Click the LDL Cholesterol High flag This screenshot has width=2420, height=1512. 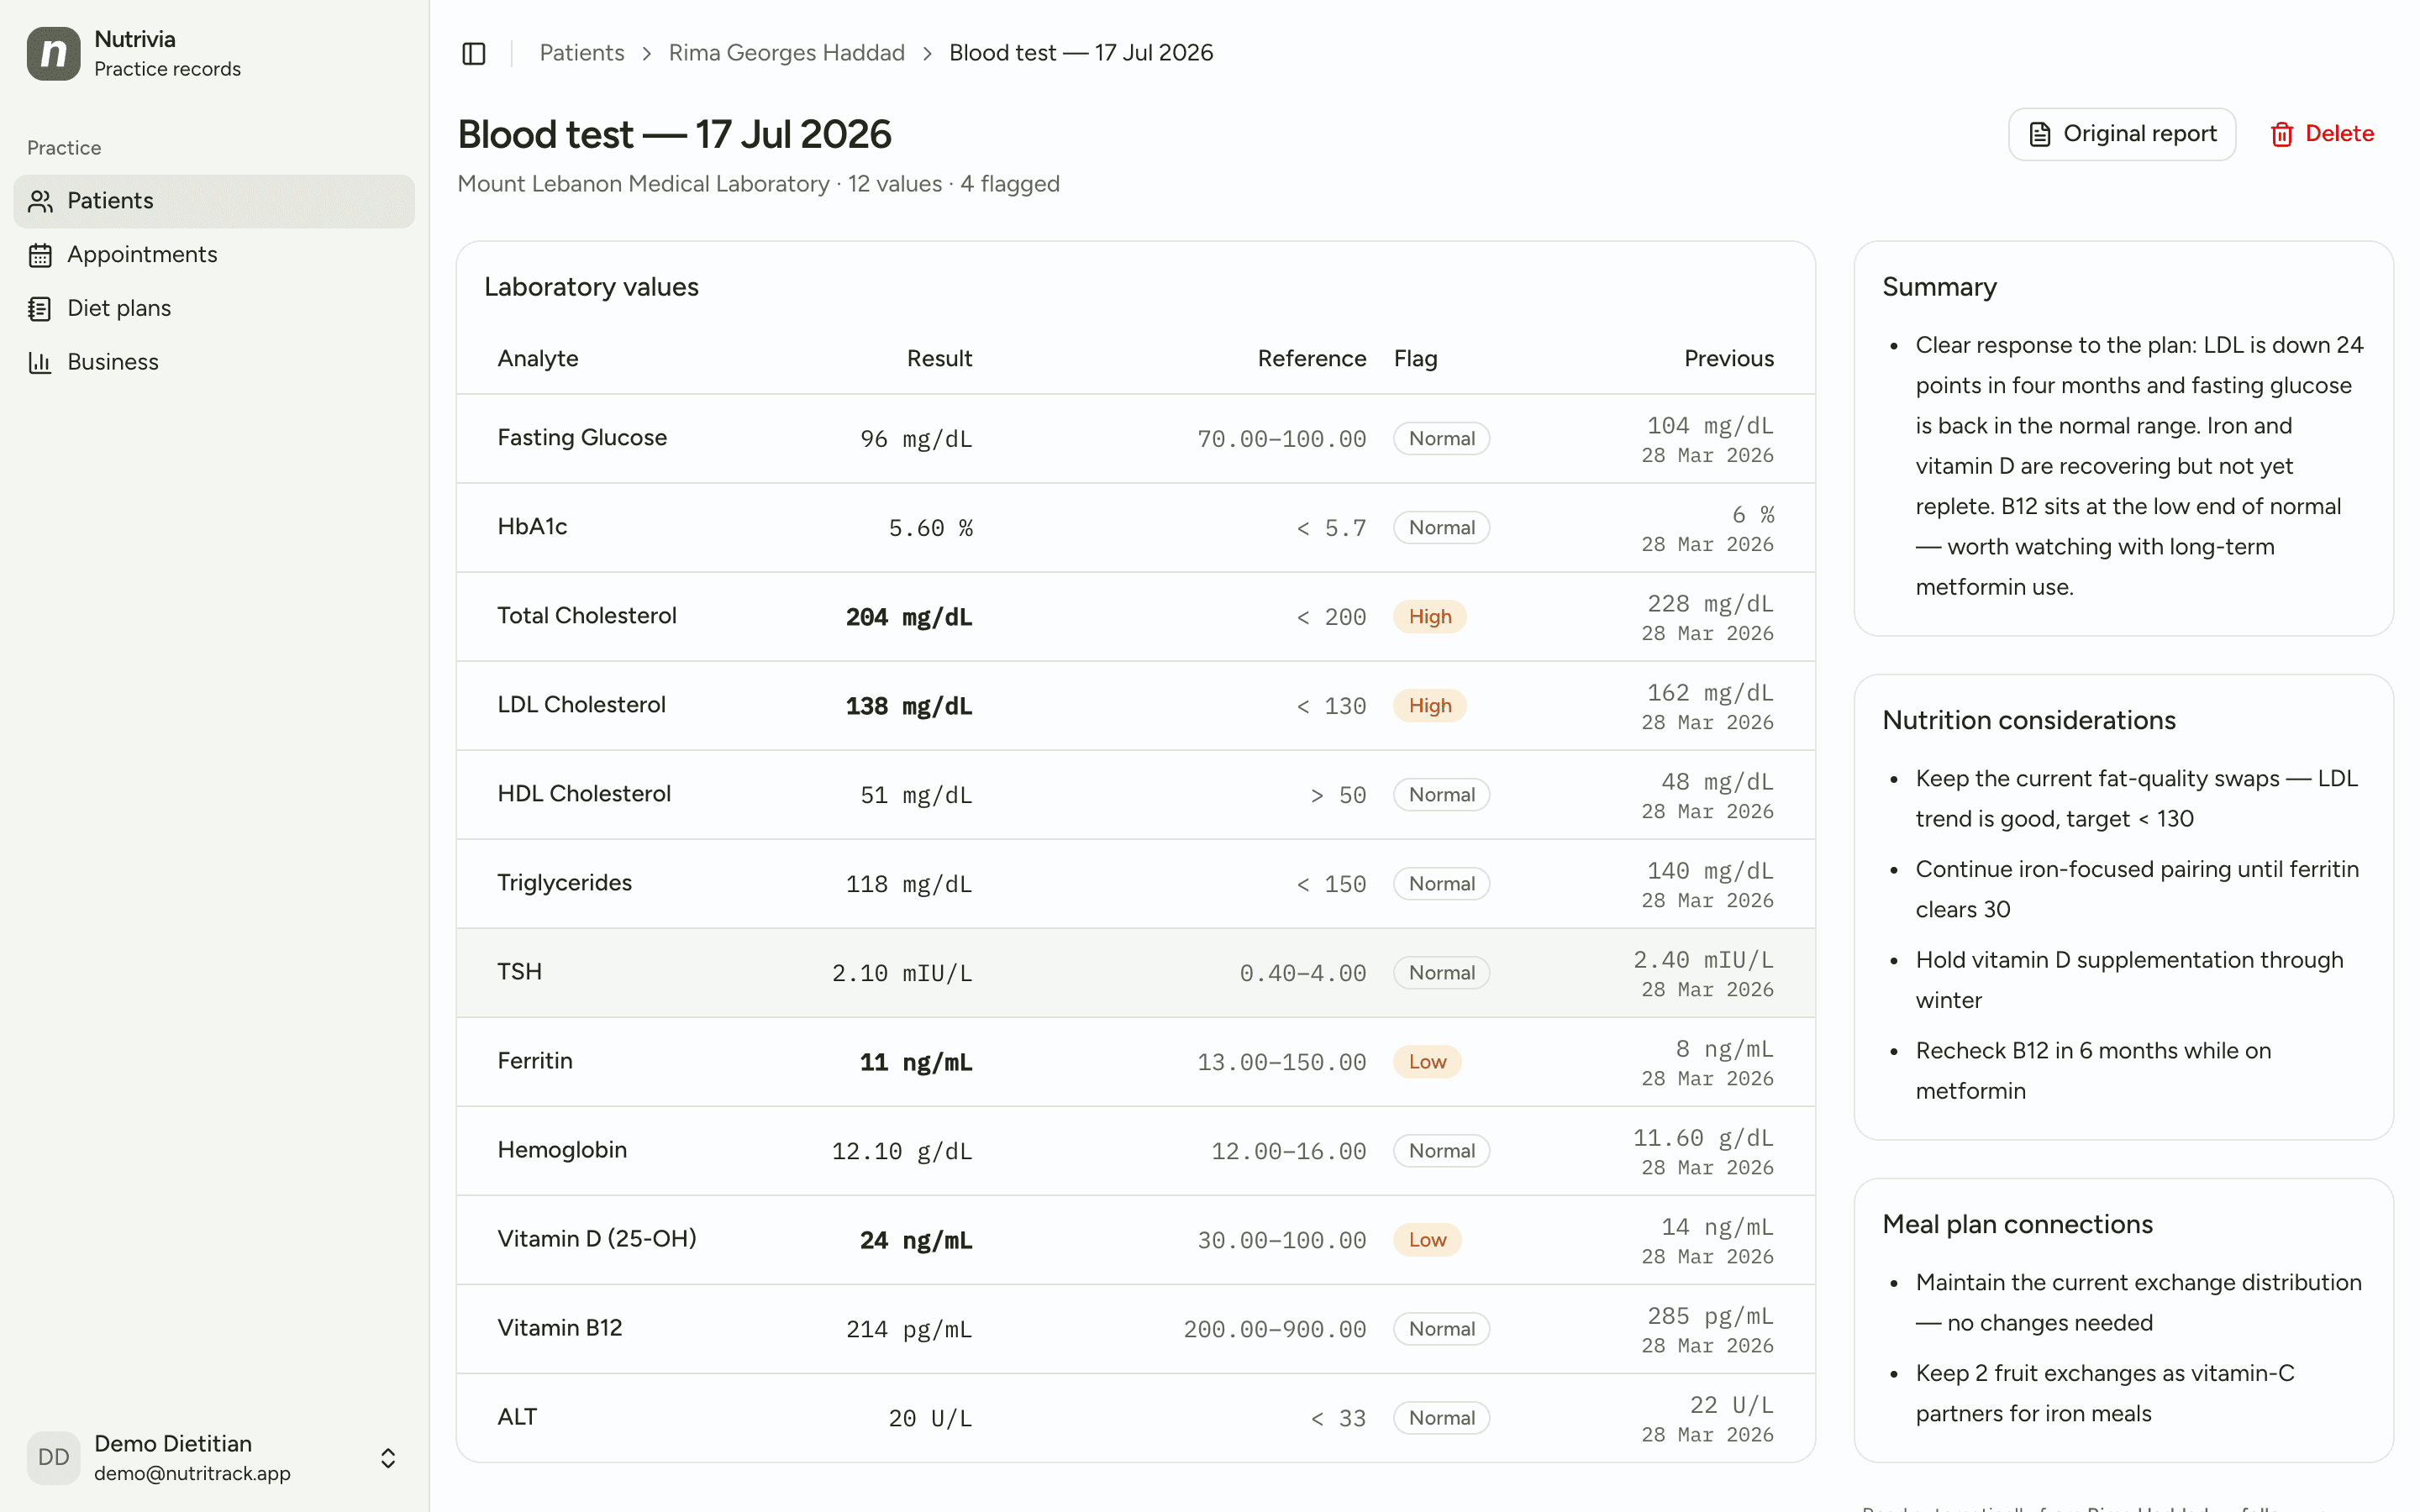1430,706
